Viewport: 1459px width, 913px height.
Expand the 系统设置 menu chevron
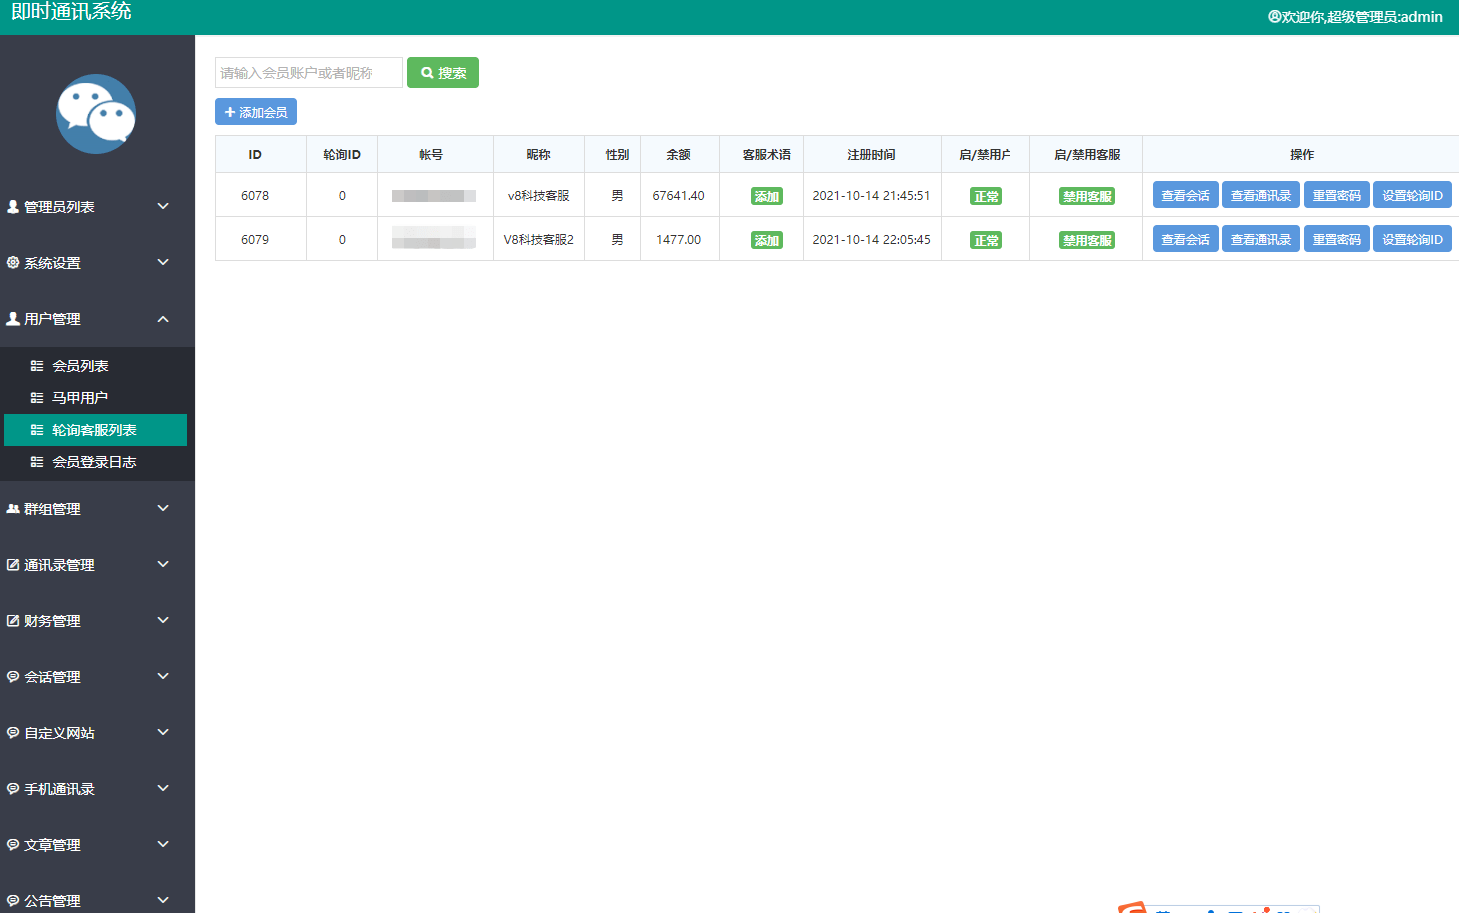(163, 262)
